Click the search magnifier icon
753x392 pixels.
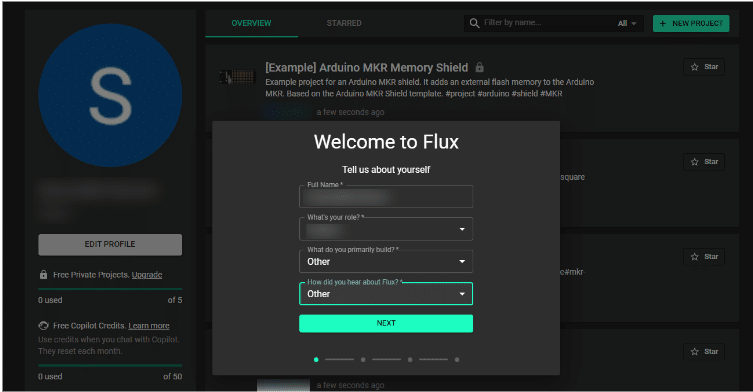(x=474, y=23)
